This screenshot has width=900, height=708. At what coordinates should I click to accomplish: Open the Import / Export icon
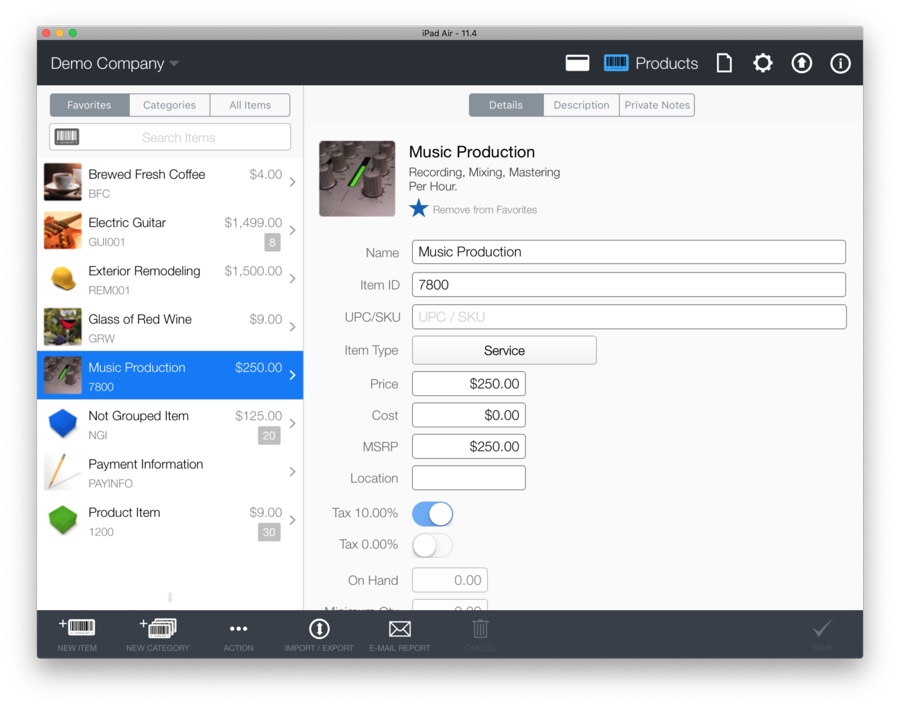319,629
